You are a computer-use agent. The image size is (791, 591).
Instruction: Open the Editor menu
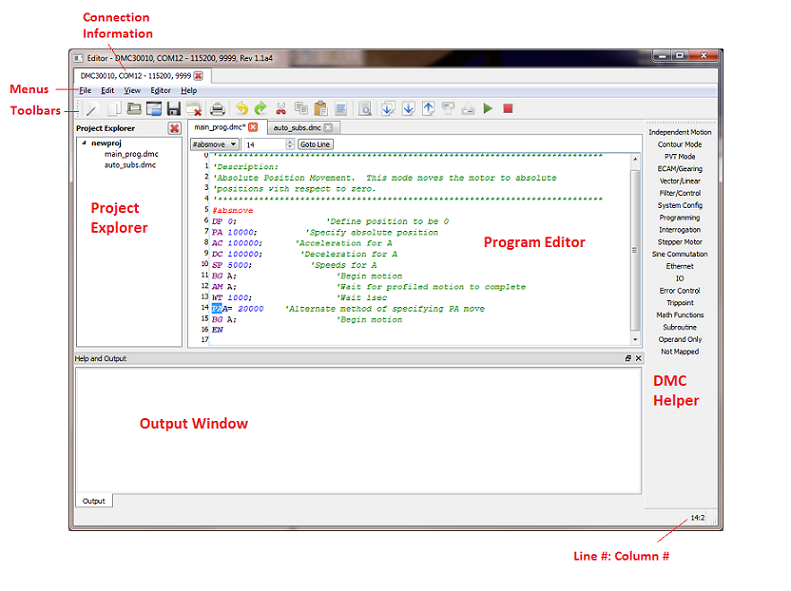160,90
